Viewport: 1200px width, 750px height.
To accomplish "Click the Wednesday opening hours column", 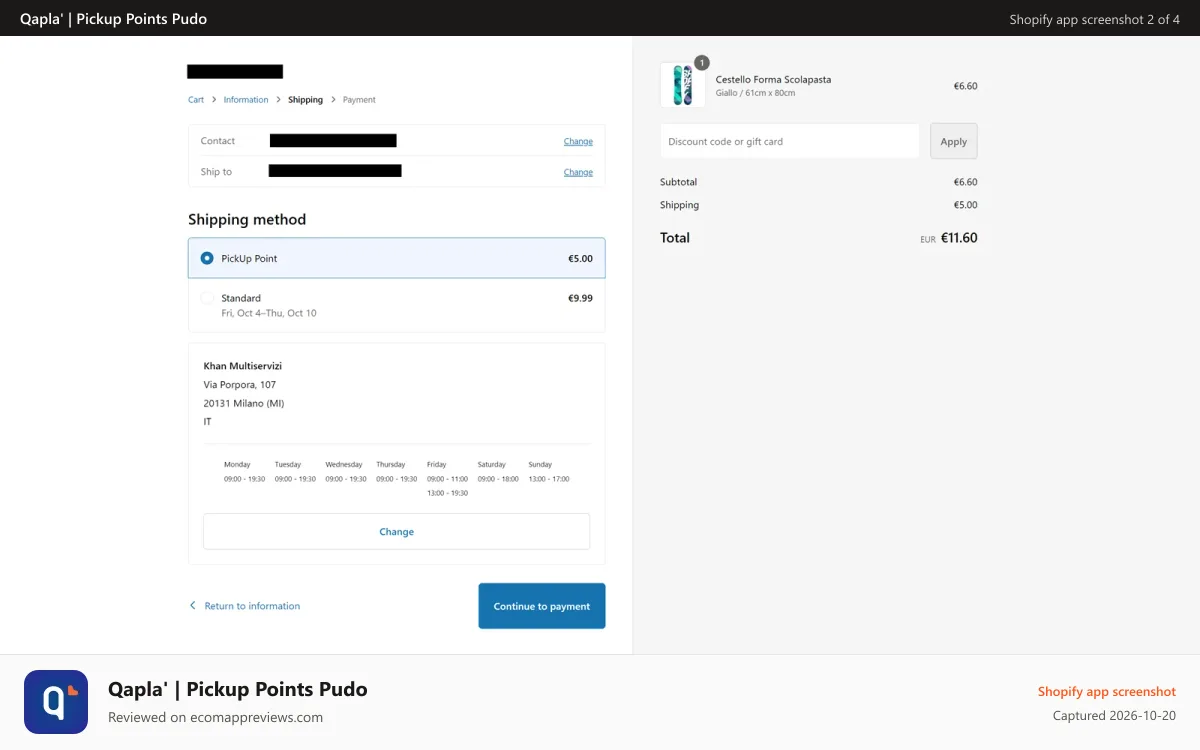I will 345,472.
